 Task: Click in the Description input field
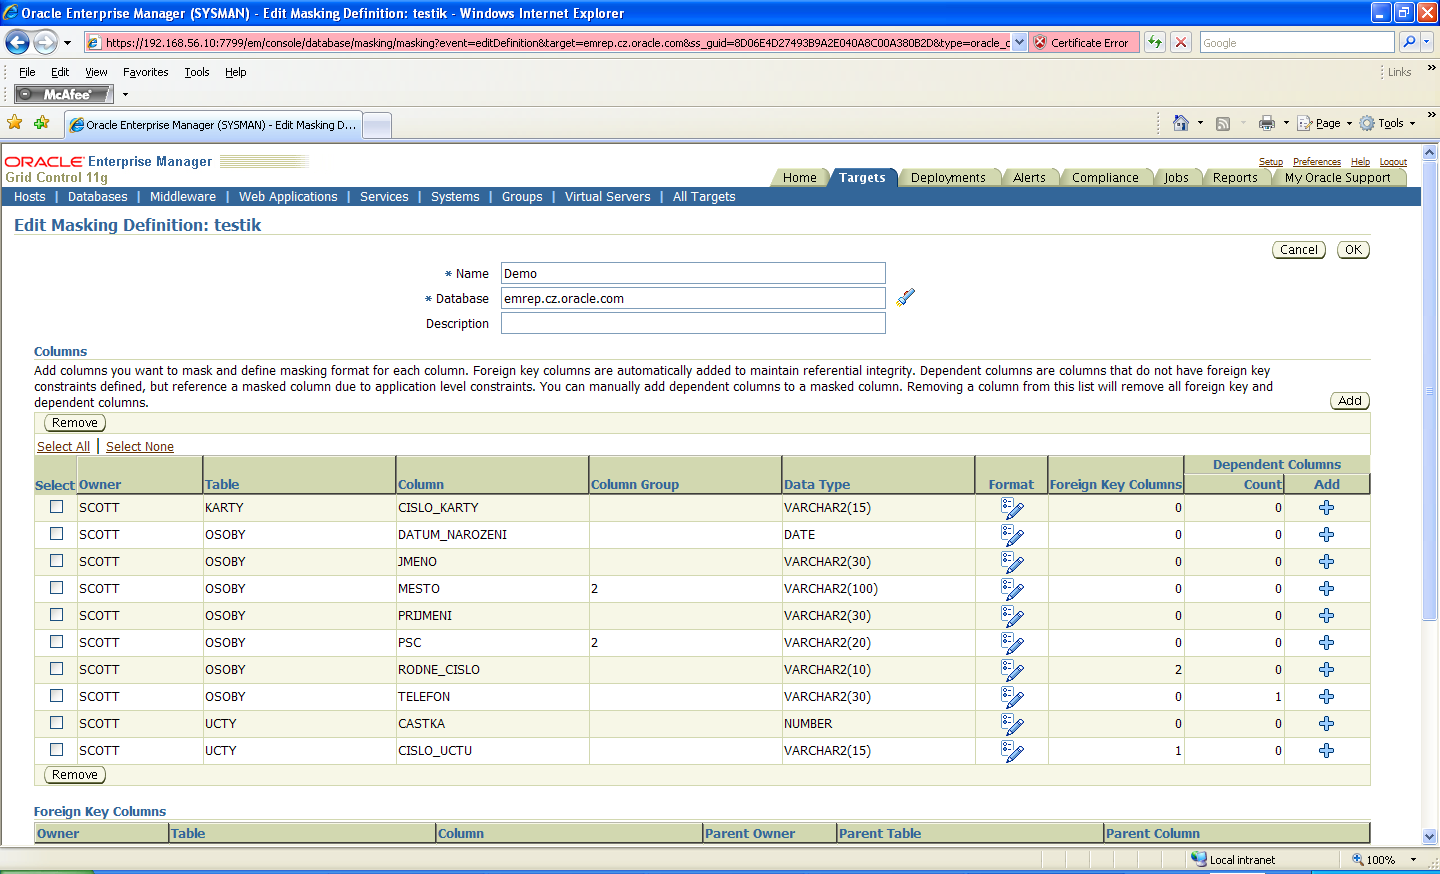(x=693, y=323)
